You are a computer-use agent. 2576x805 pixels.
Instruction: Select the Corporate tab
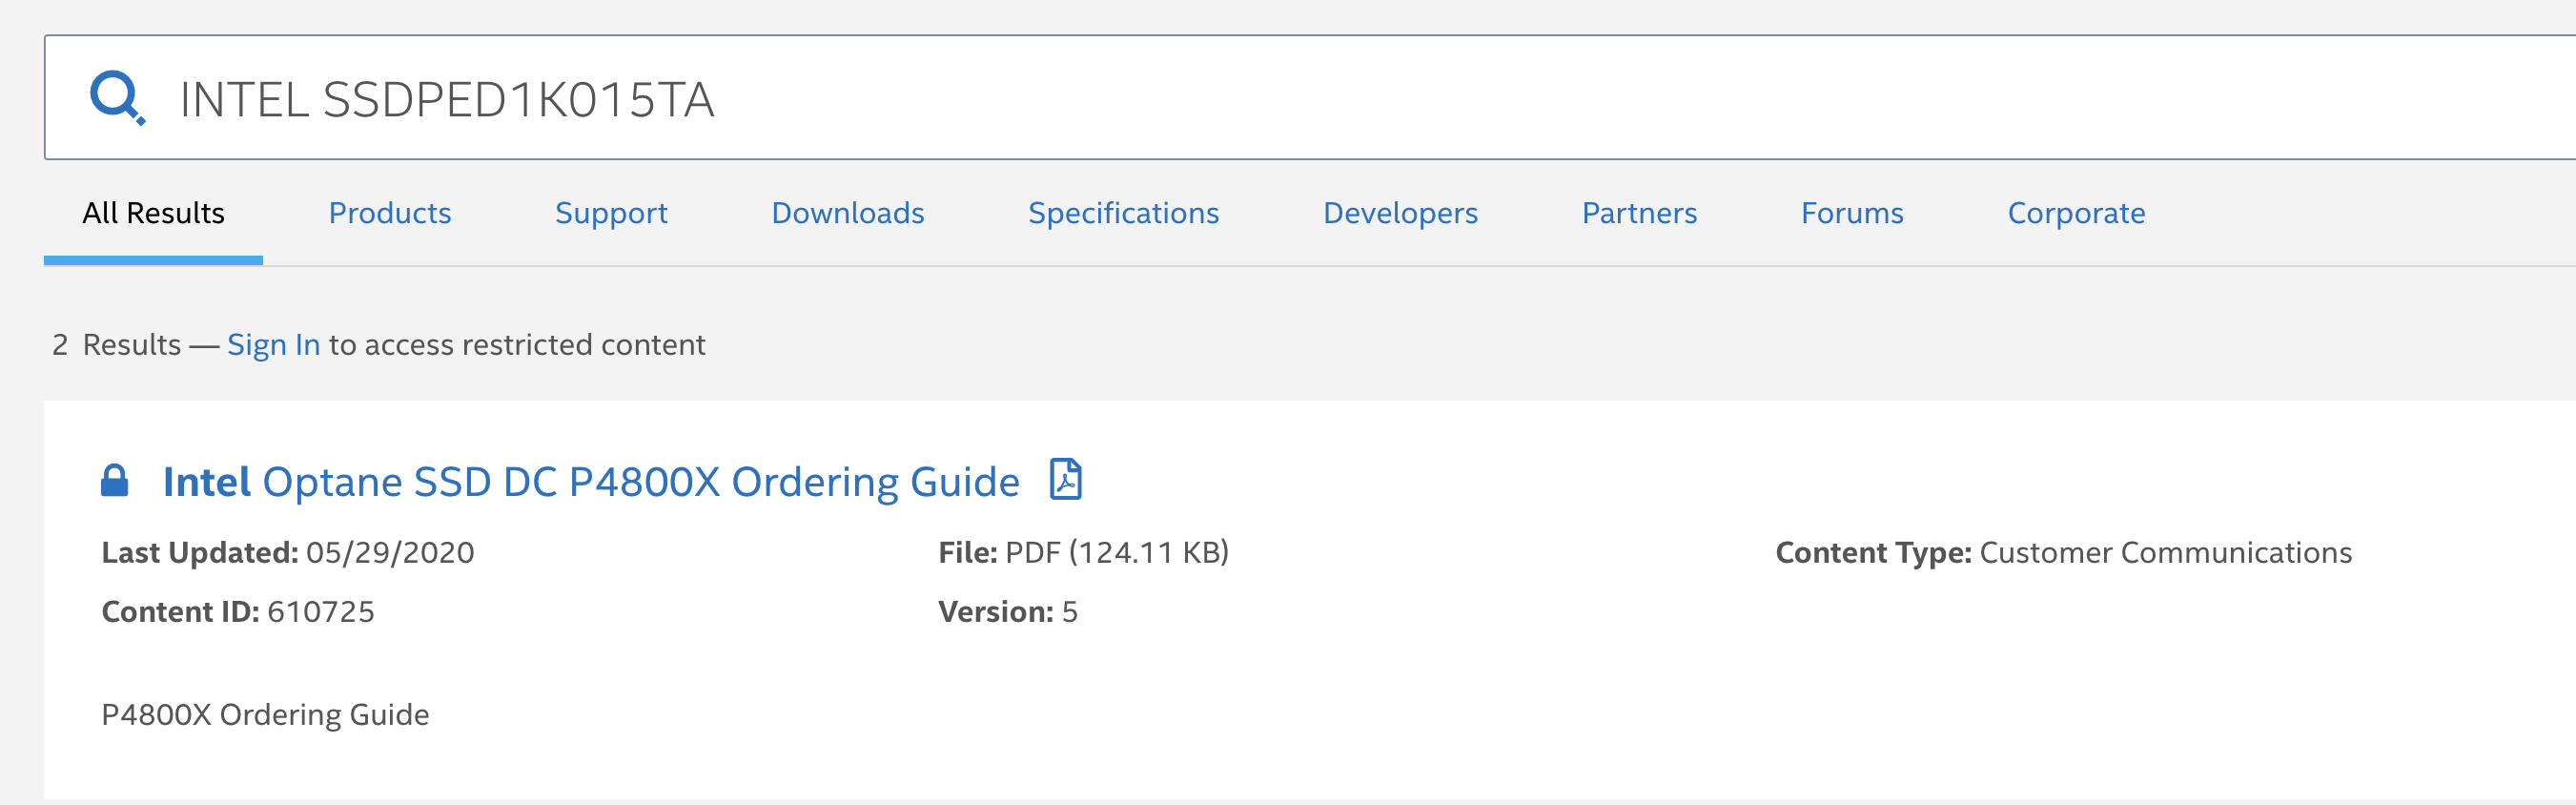click(x=2076, y=213)
